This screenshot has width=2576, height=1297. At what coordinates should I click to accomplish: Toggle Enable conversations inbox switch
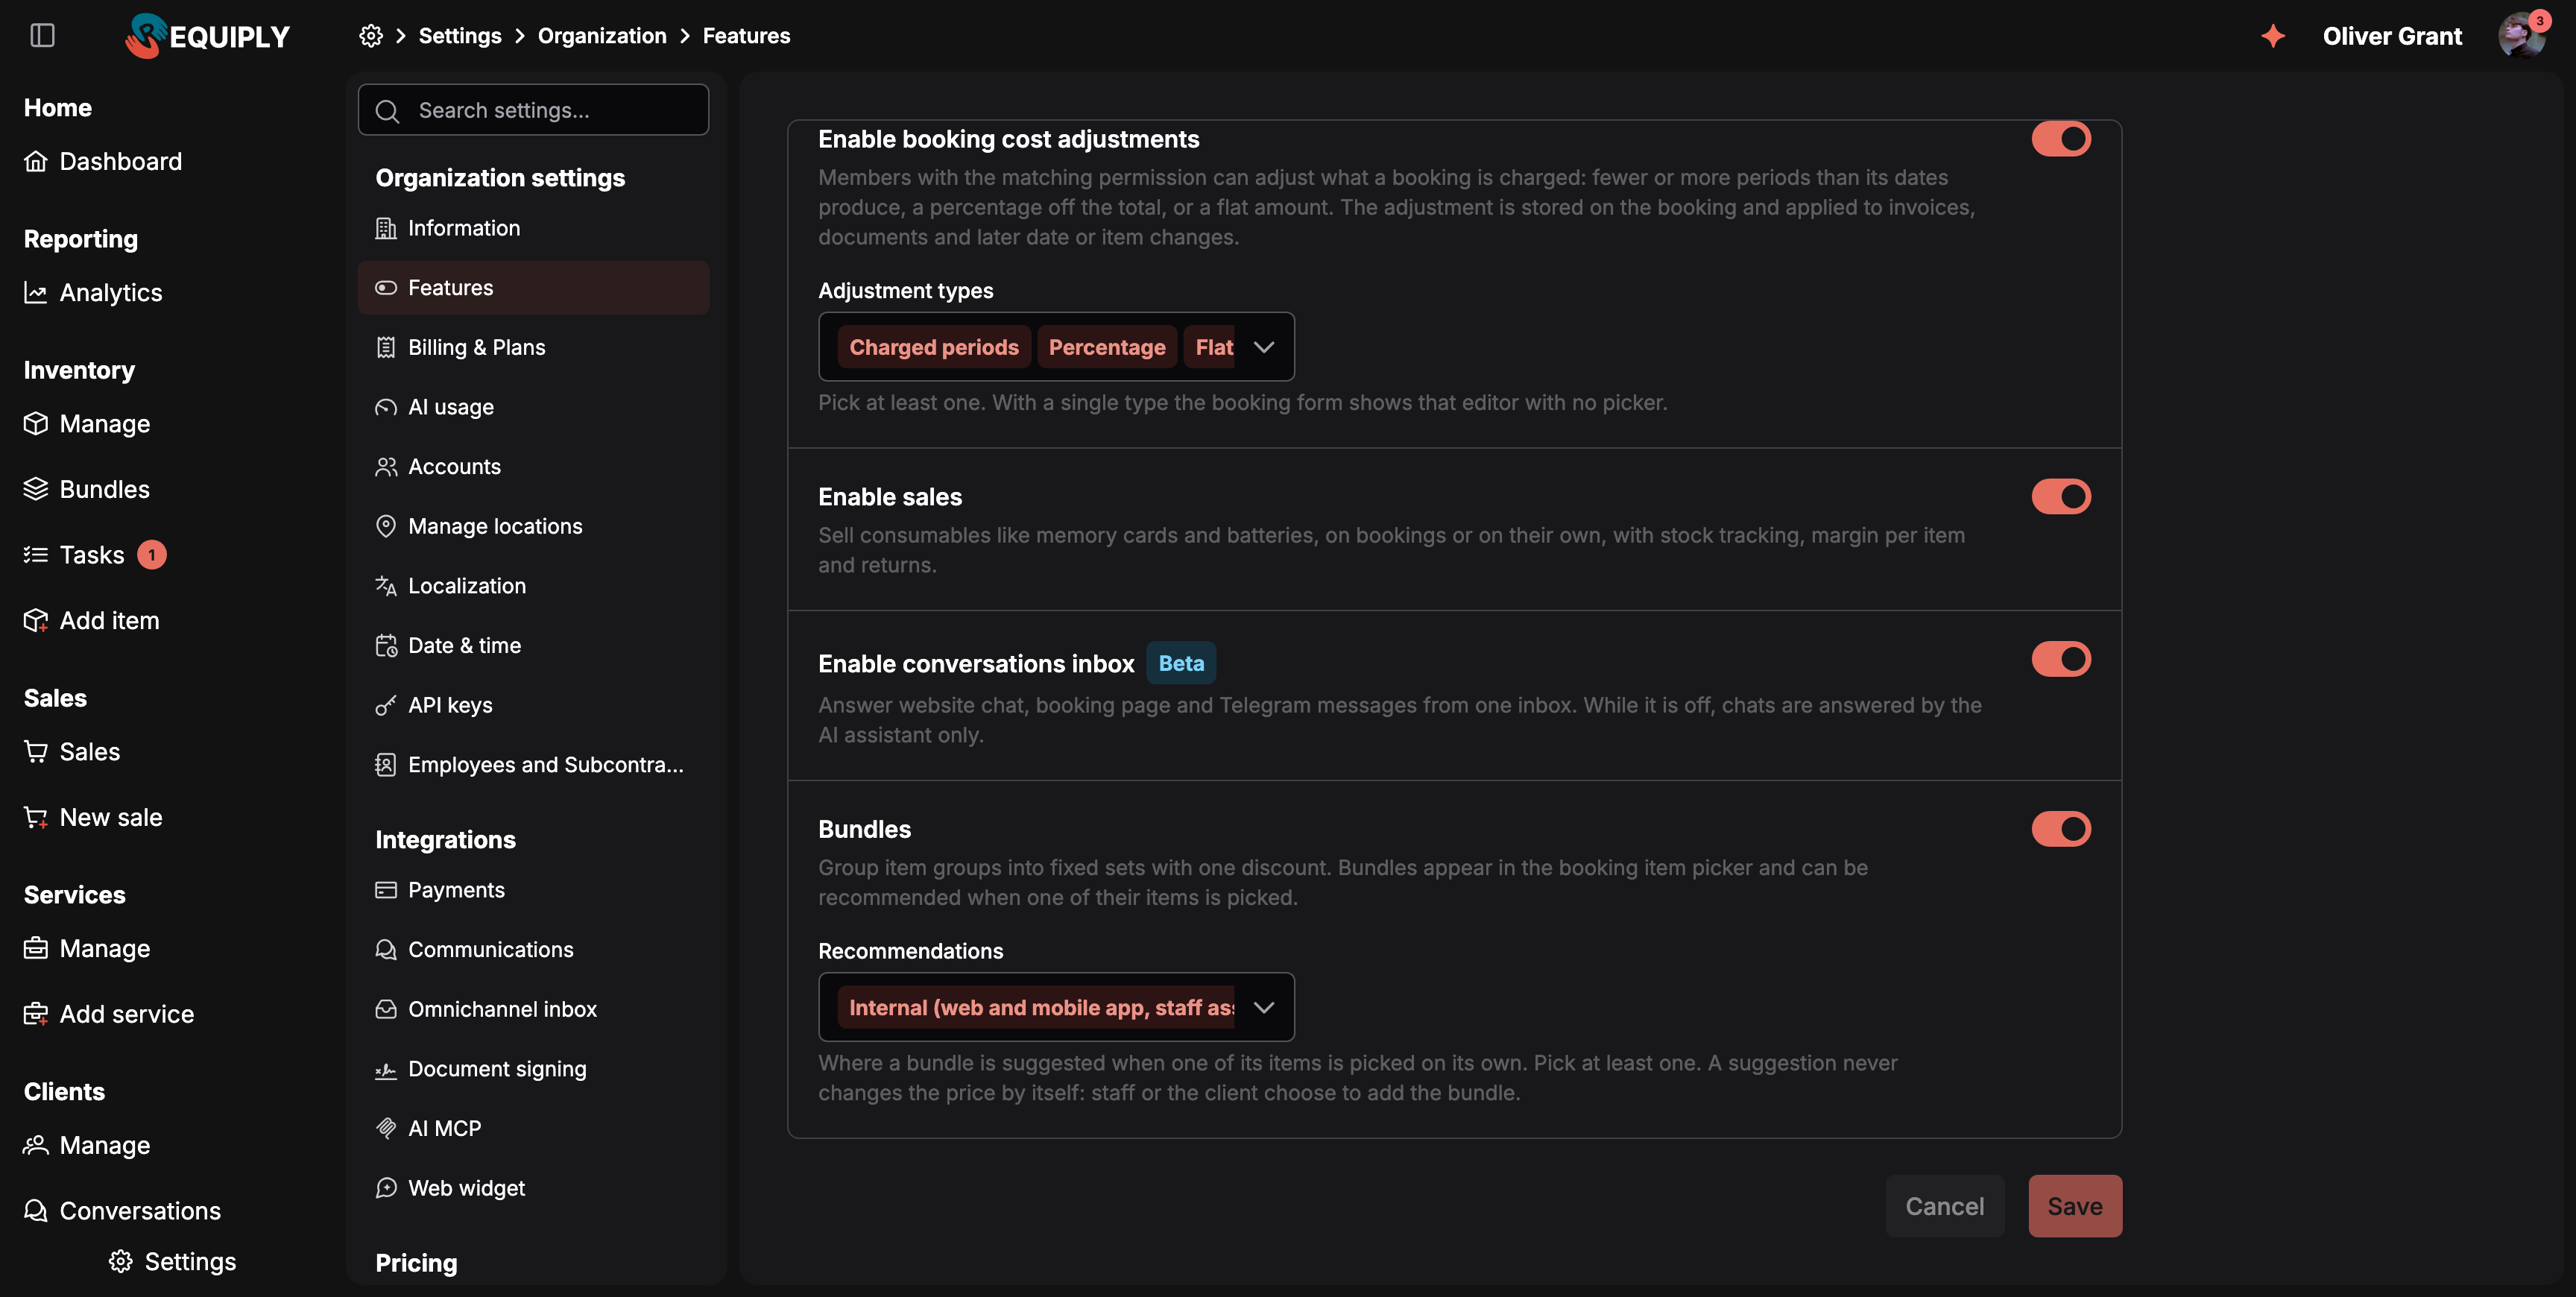tap(2060, 659)
